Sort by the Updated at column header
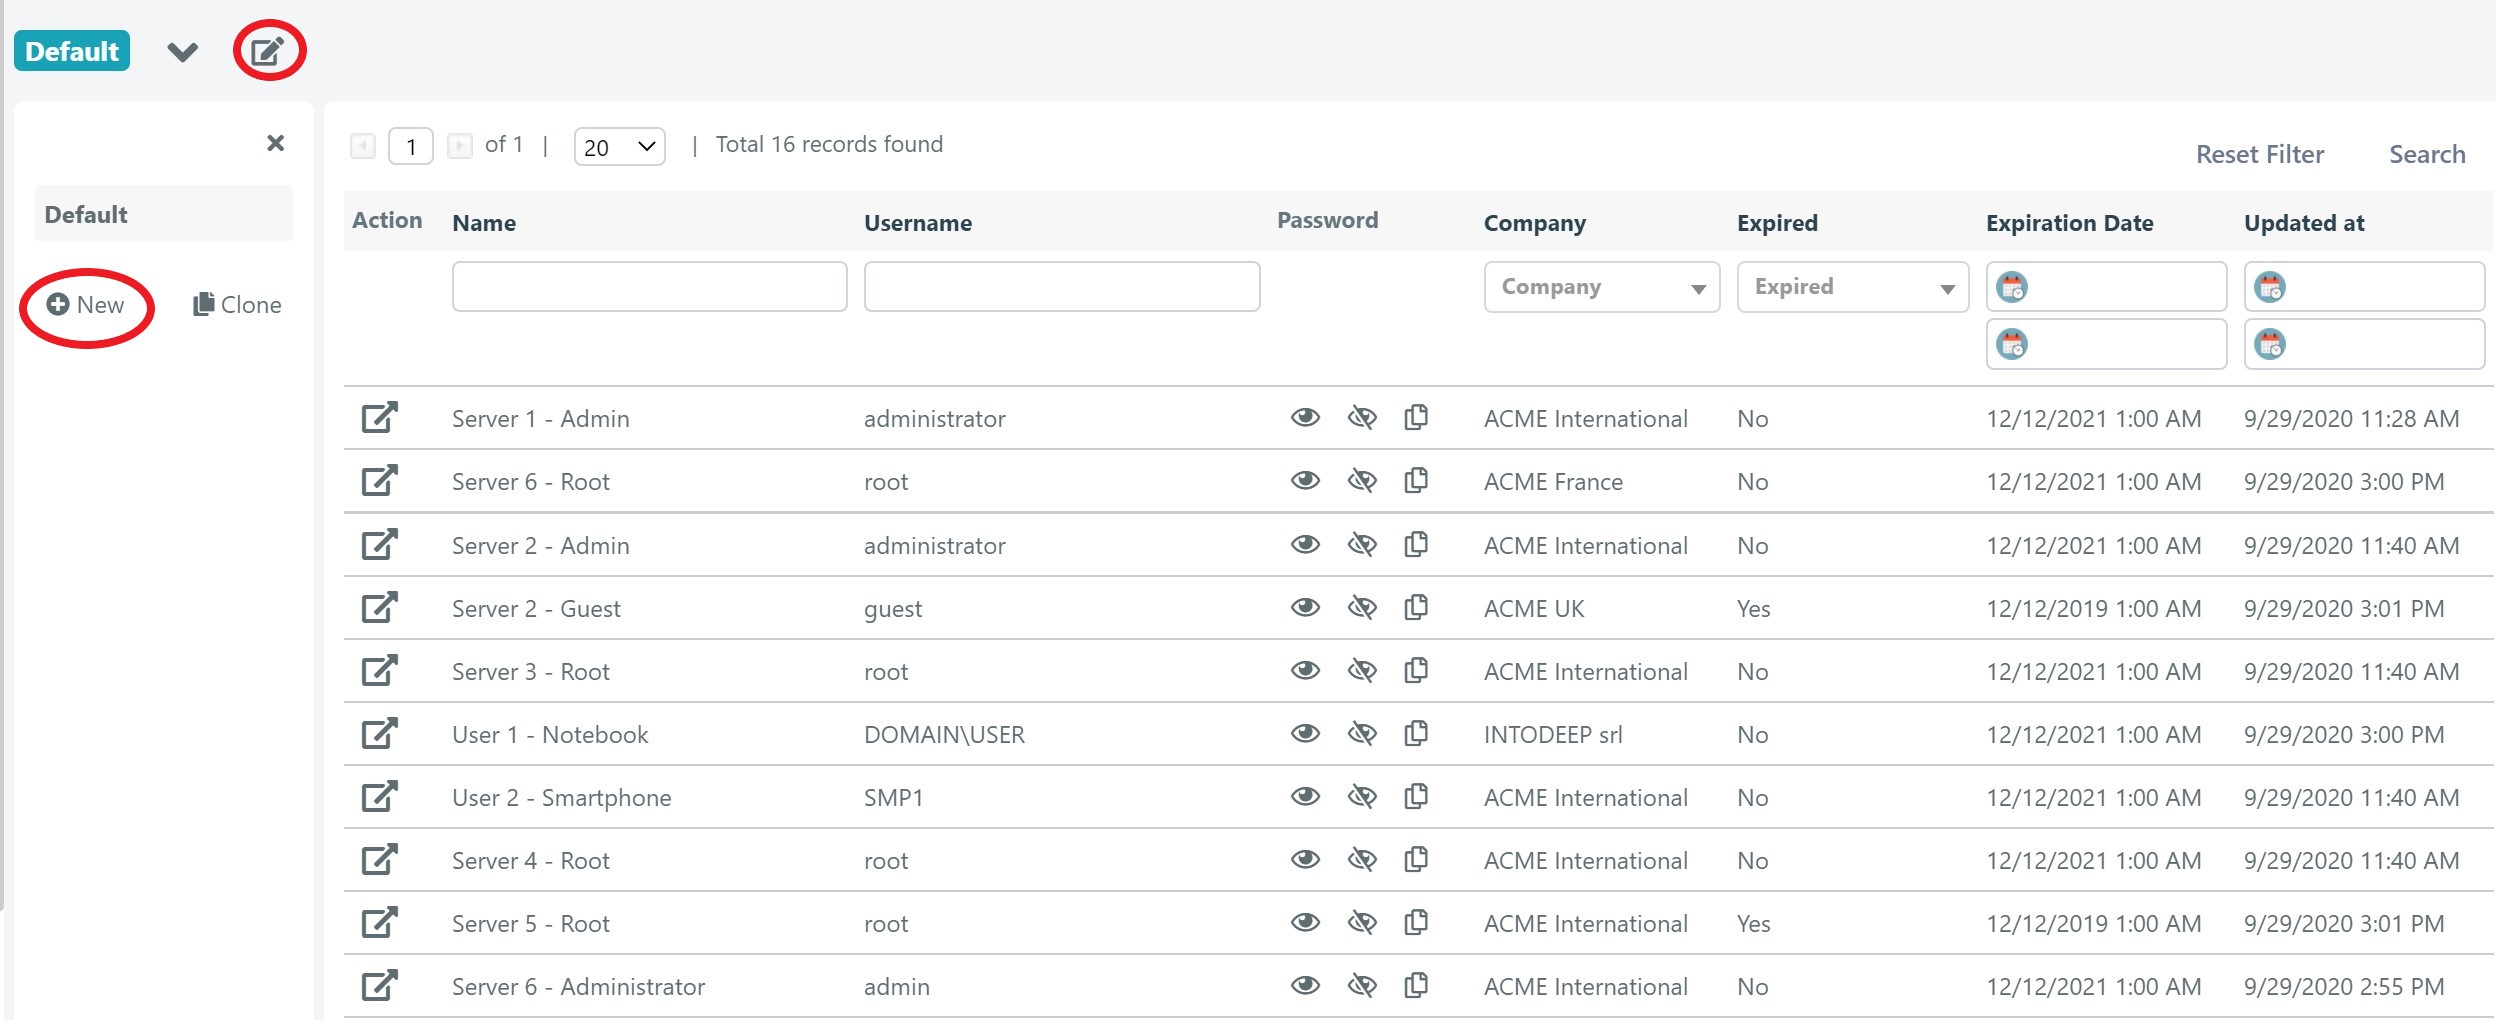This screenshot has height=1020, width=2496. coord(2304,223)
